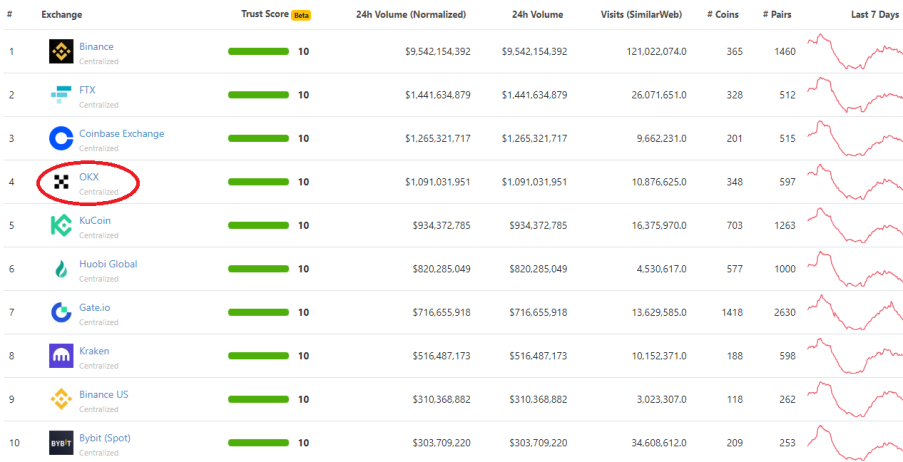This screenshot has width=903, height=462.
Task: Sort by 24h Volume (Normalized) header
Action: (411, 14)
